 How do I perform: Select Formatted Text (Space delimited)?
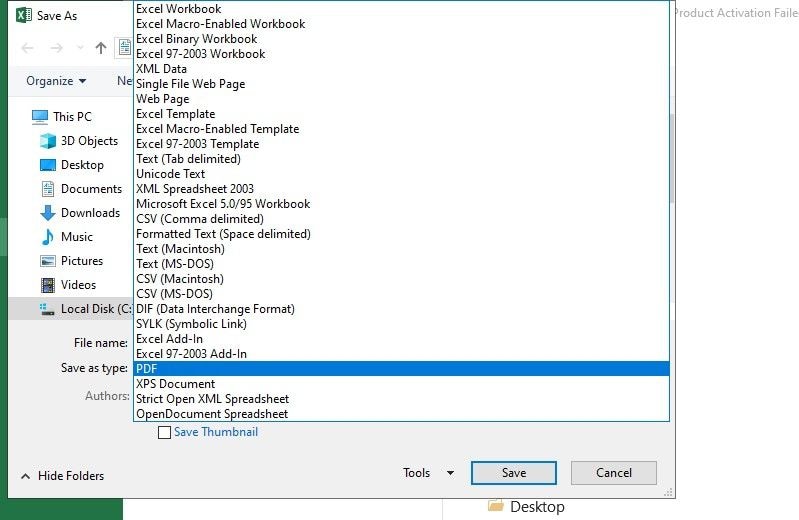point(401,233)
